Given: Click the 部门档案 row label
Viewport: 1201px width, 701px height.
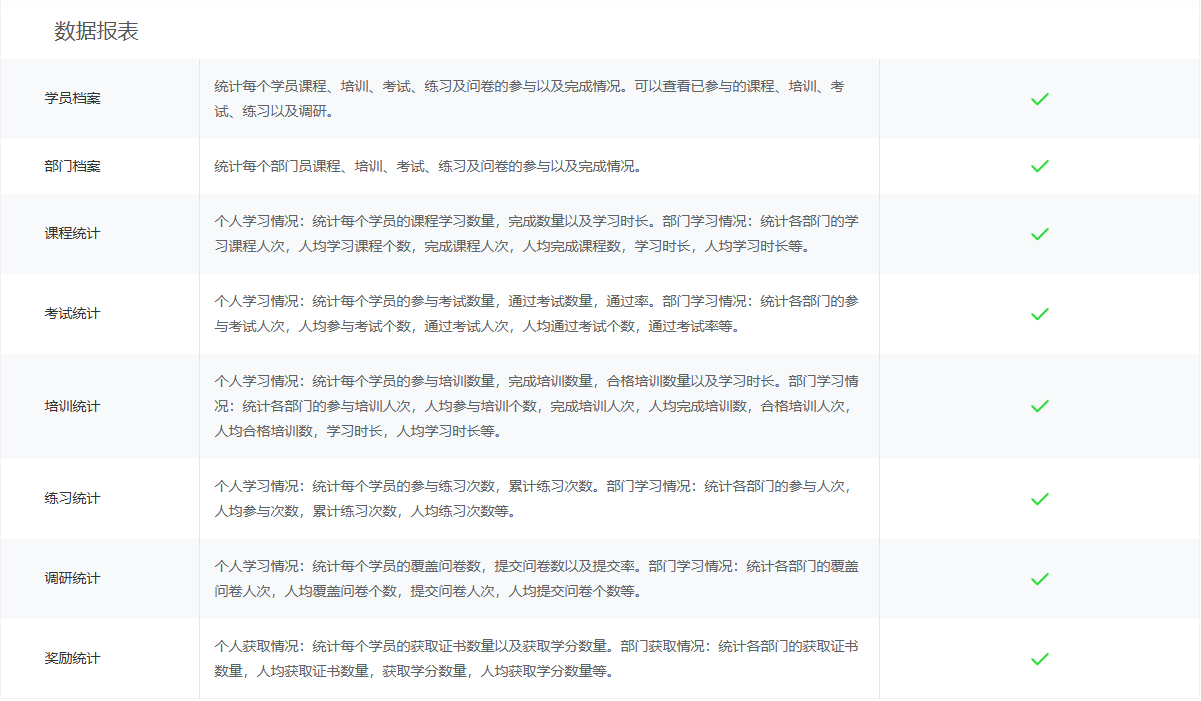Looking at the screenshot, I should coord(73,166).
